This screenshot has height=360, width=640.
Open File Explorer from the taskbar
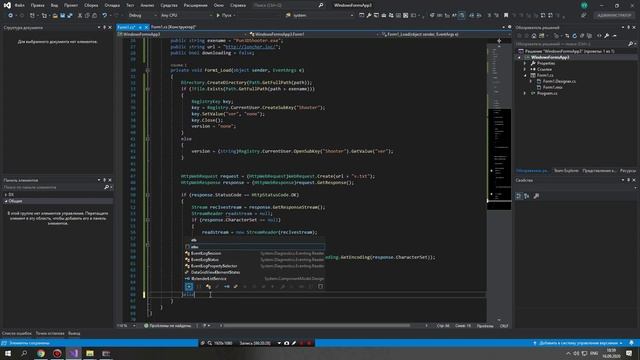pos(90,353)
